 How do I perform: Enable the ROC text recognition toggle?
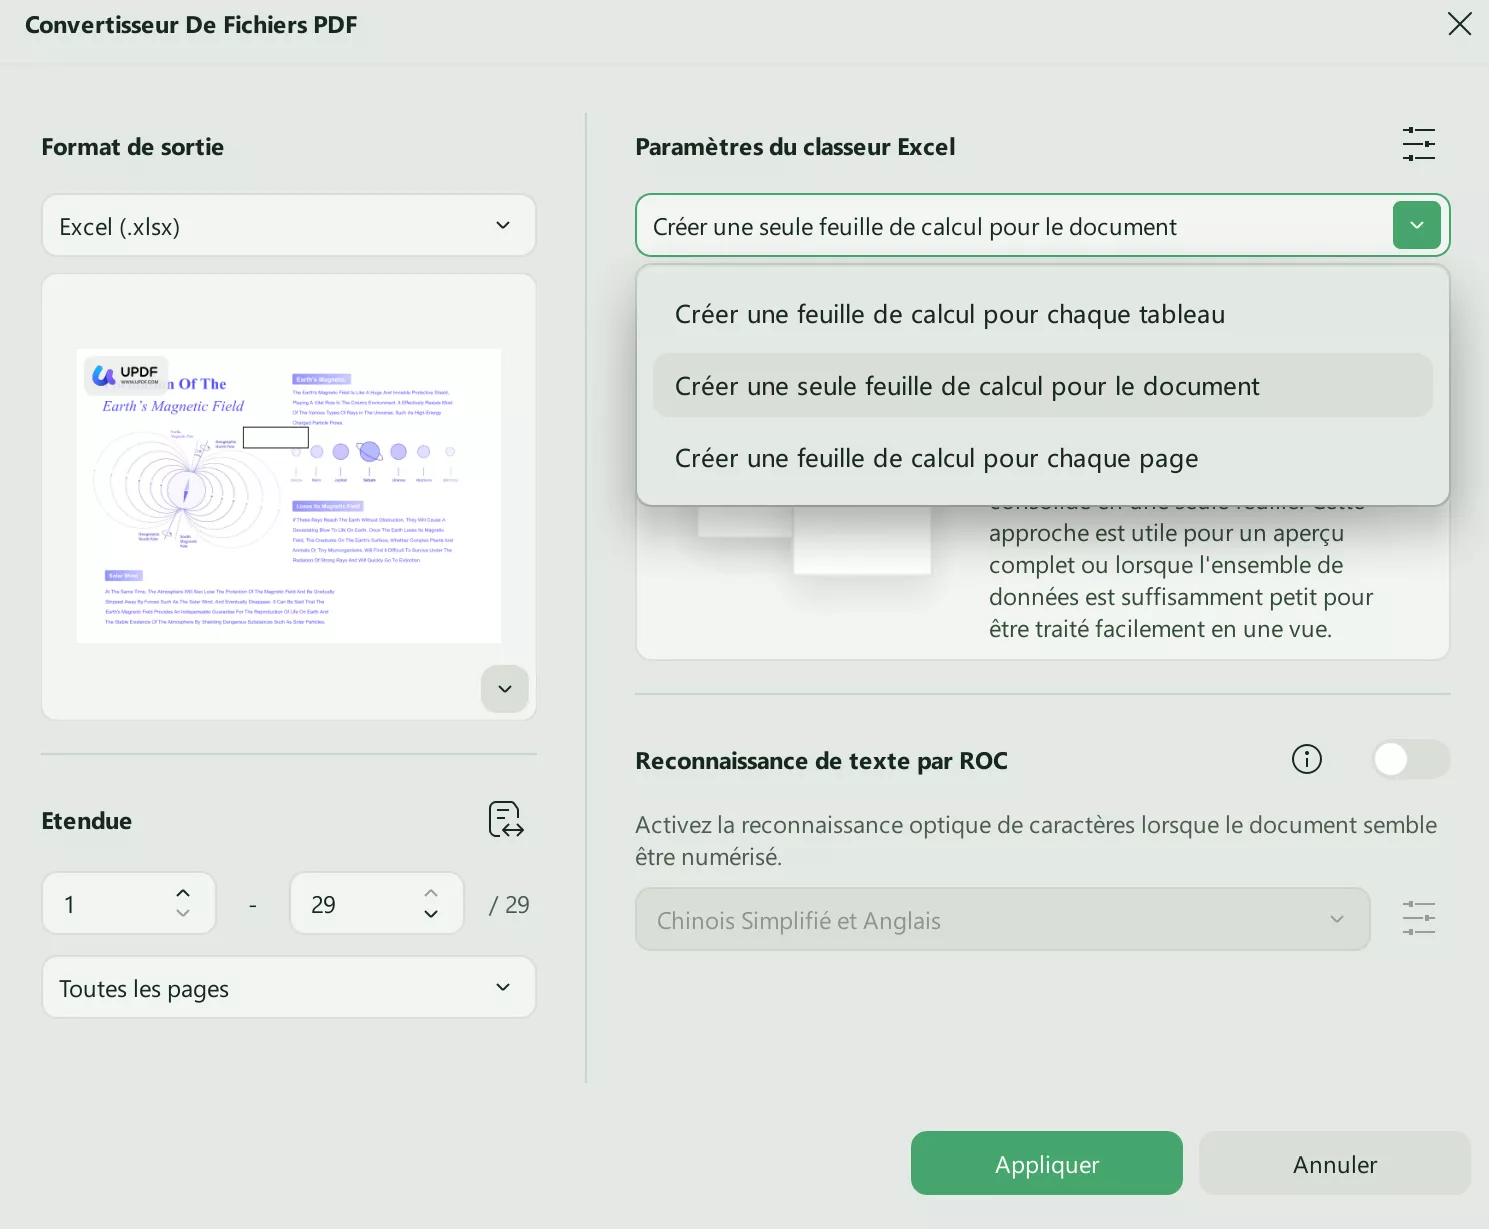point(1410,760)
